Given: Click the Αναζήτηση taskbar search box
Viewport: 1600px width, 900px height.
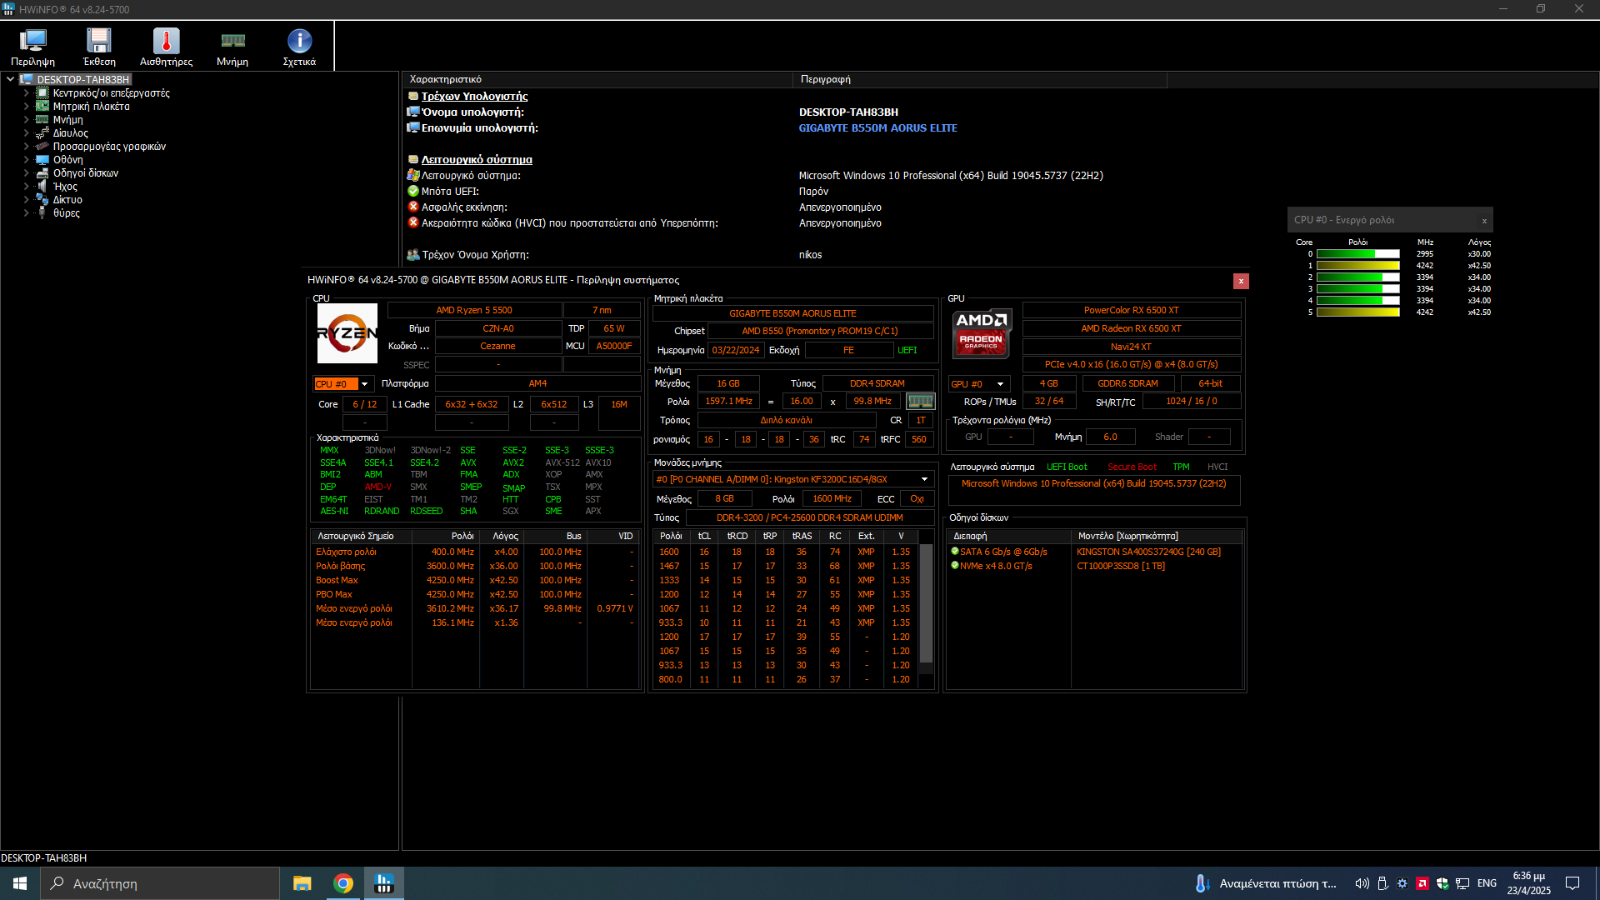Looking at the screenshot, I should 160,883.
